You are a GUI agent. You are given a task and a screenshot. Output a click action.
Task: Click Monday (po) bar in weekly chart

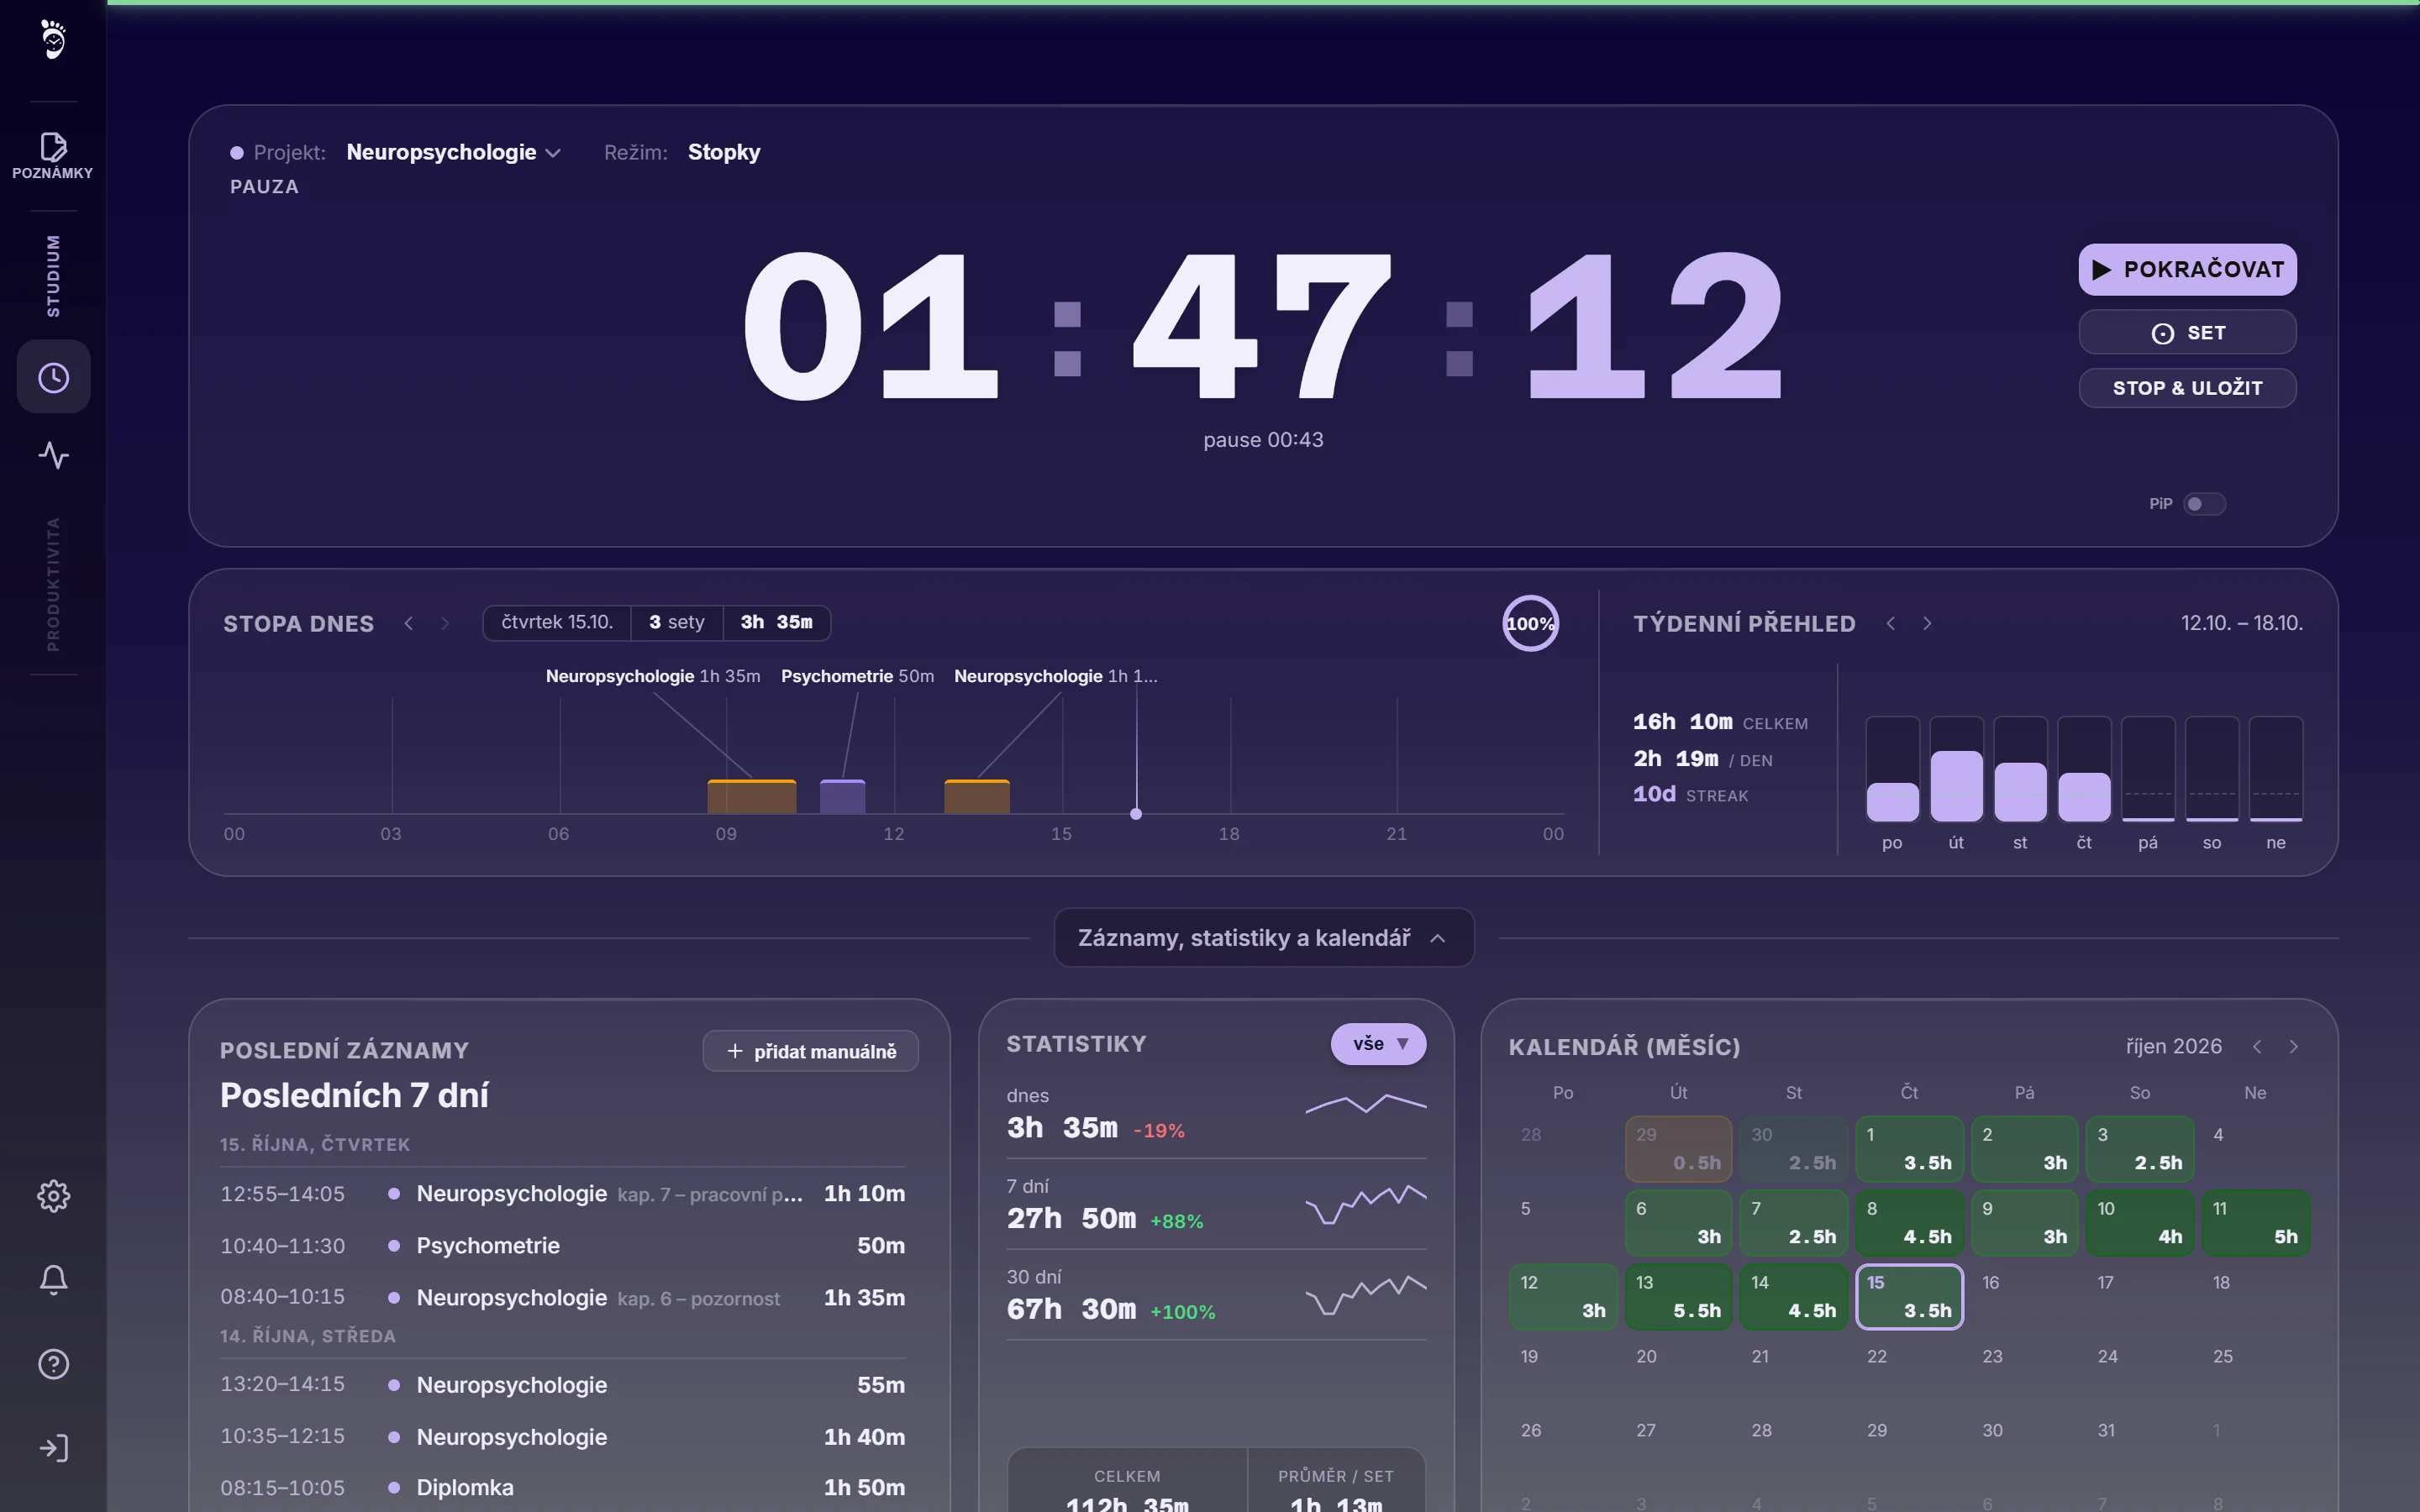click(1892, 770)
